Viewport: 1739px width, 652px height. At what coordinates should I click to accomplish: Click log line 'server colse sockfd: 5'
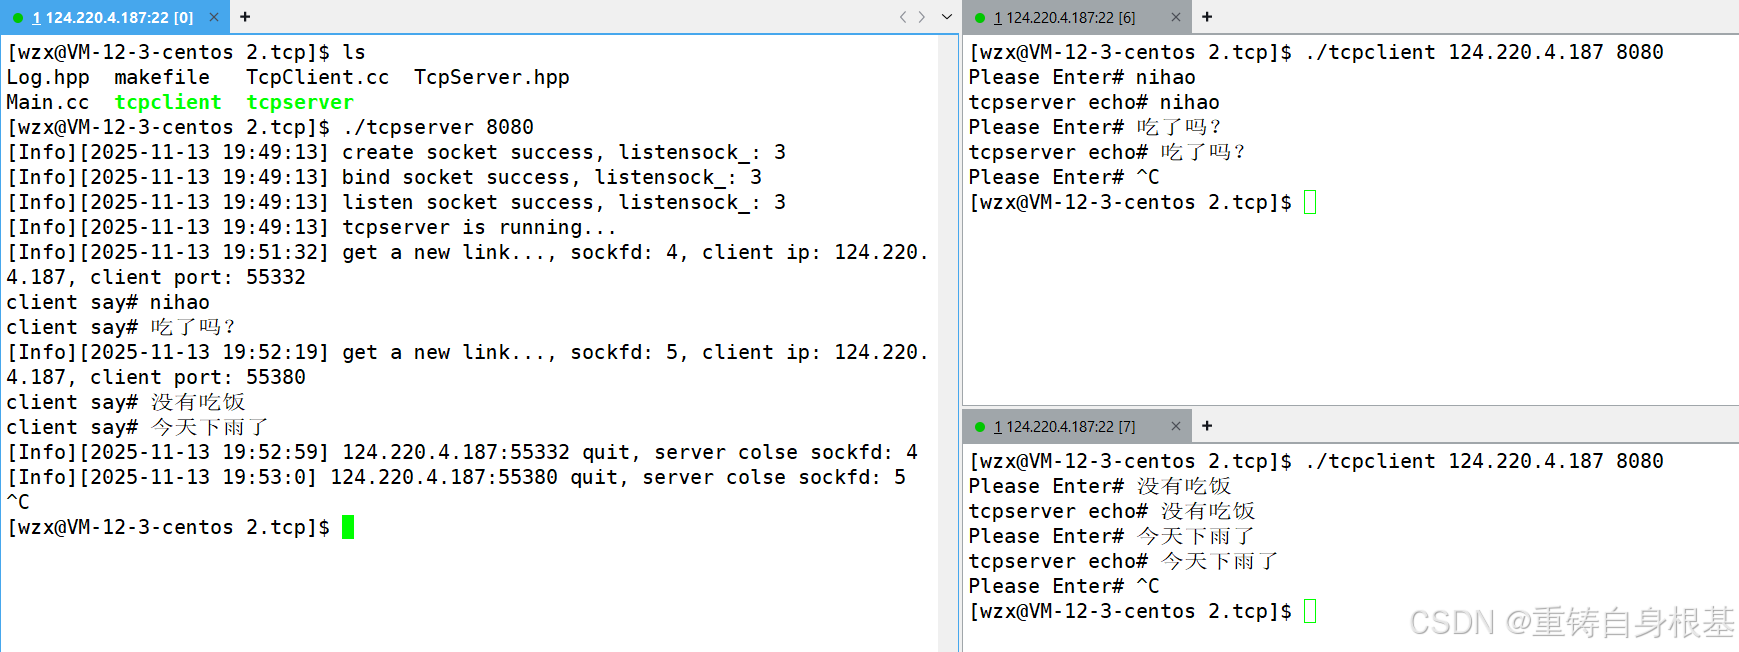pyautogui.click(x=456, y=477)
